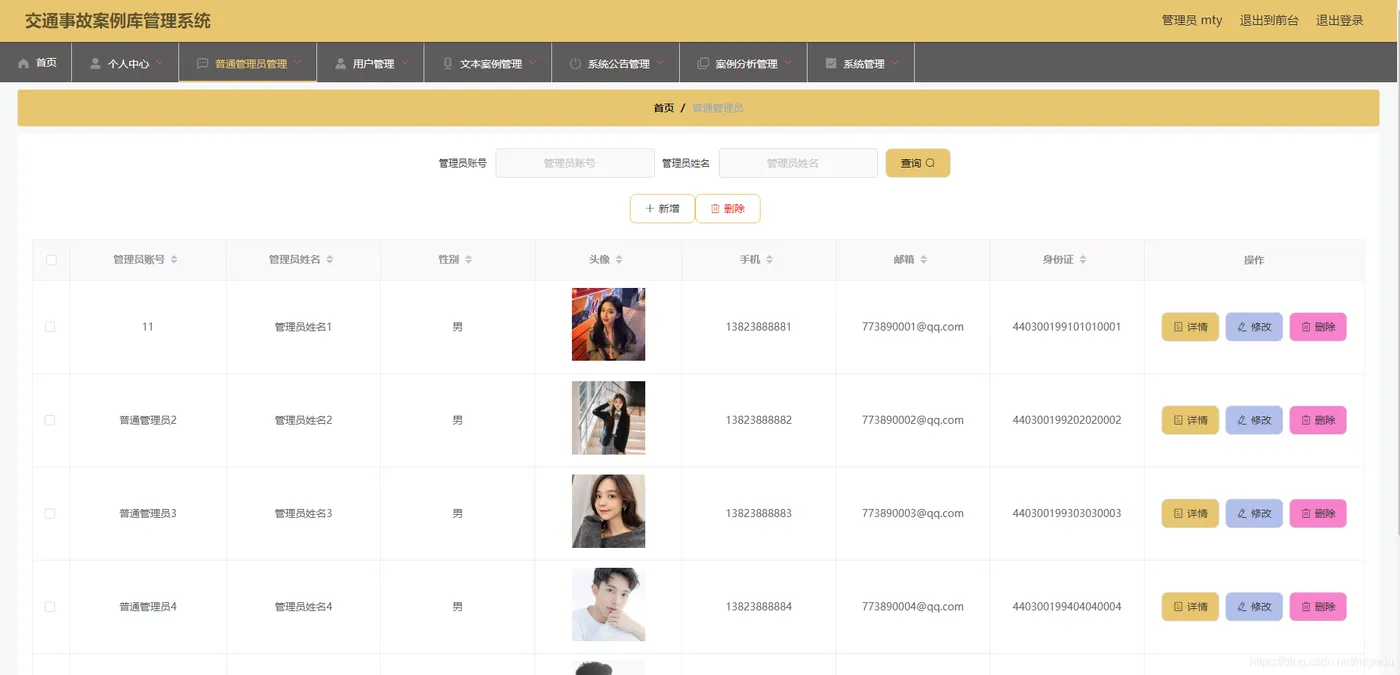Viewport: 1400px width, 675px height.
Task: Click 修改 for 管理员姓名1 row
Action: 1254,327
